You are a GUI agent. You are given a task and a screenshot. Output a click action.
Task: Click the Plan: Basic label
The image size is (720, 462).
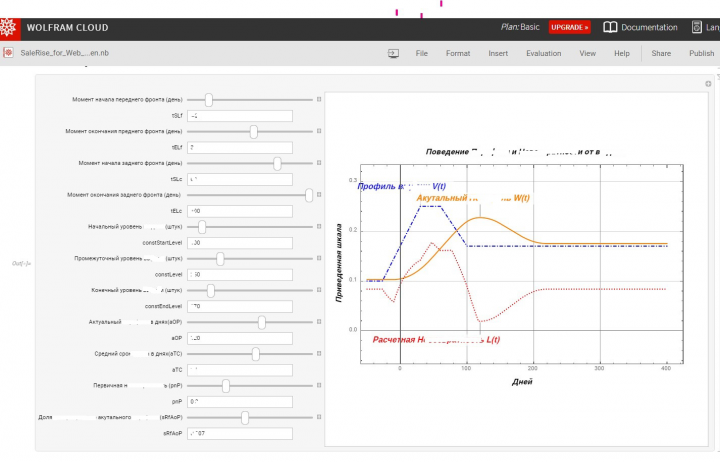pos(520,27)
